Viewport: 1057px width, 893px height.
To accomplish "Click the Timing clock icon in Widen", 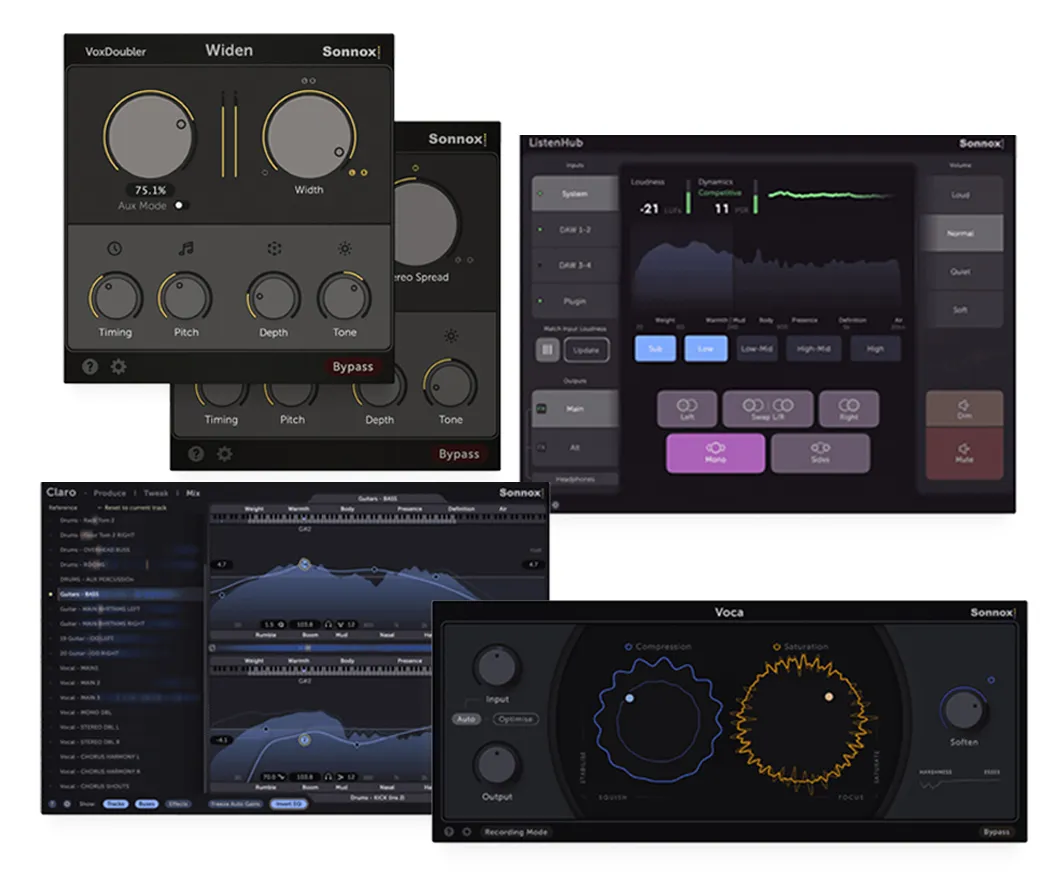I will [x=115, y=249].
